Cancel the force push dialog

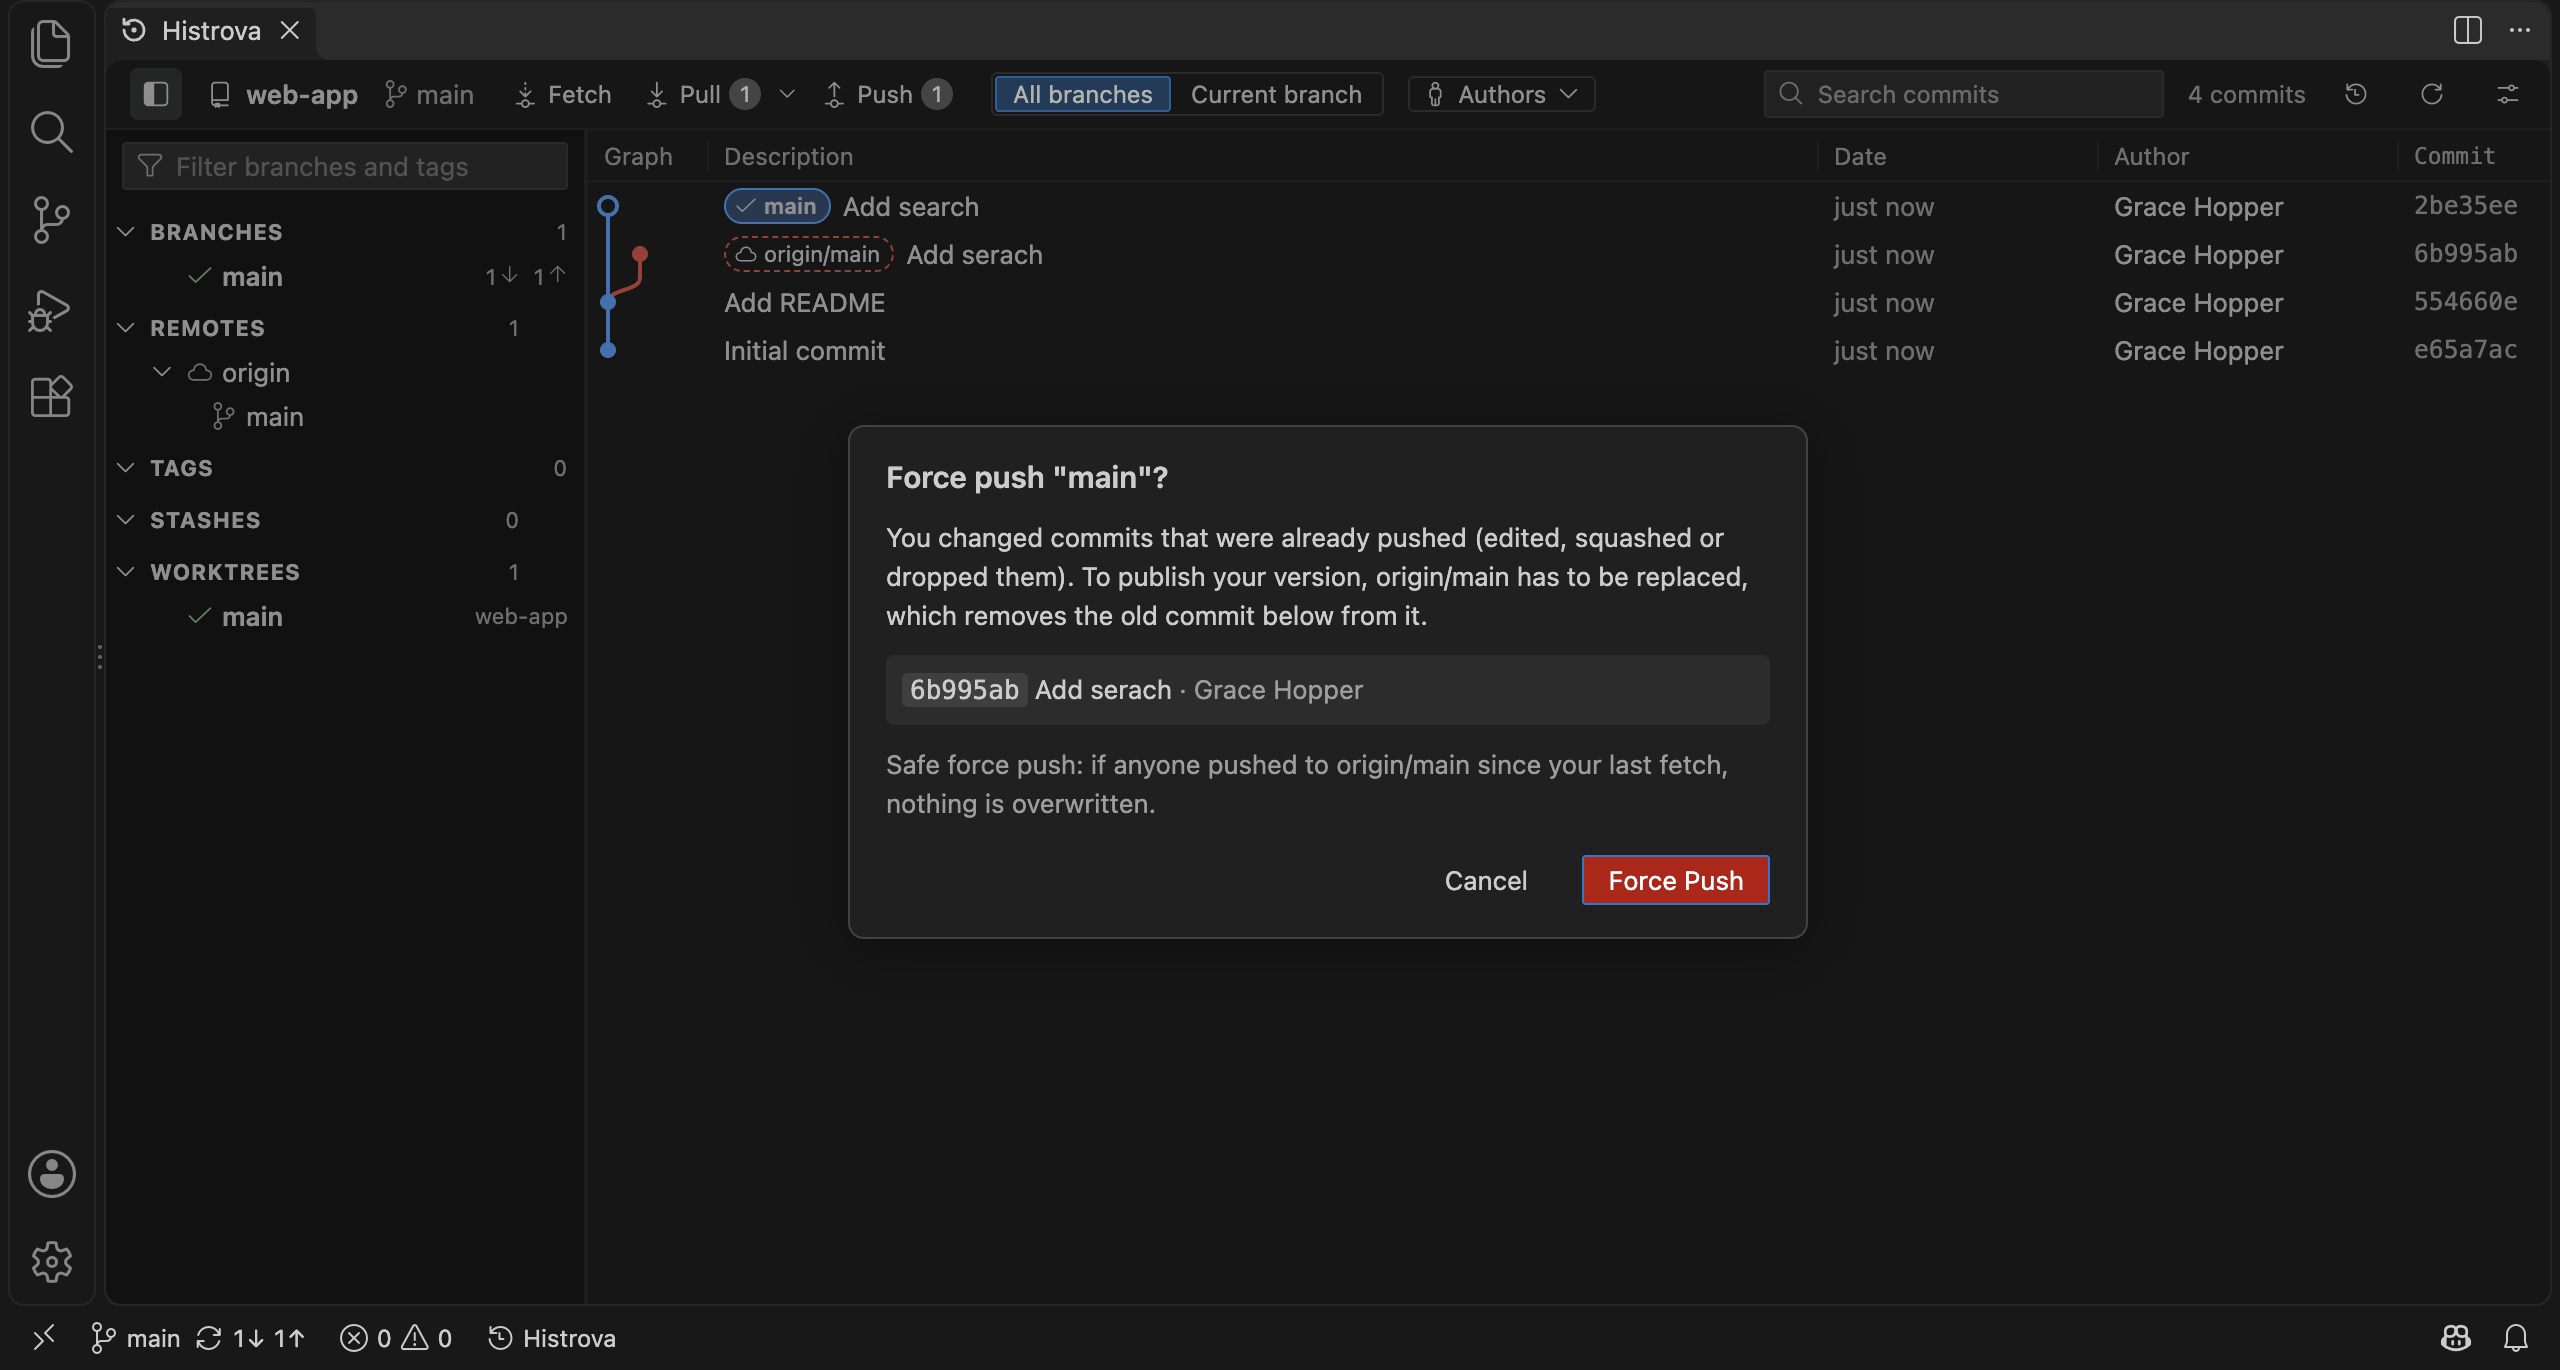tap(1485, 880)
